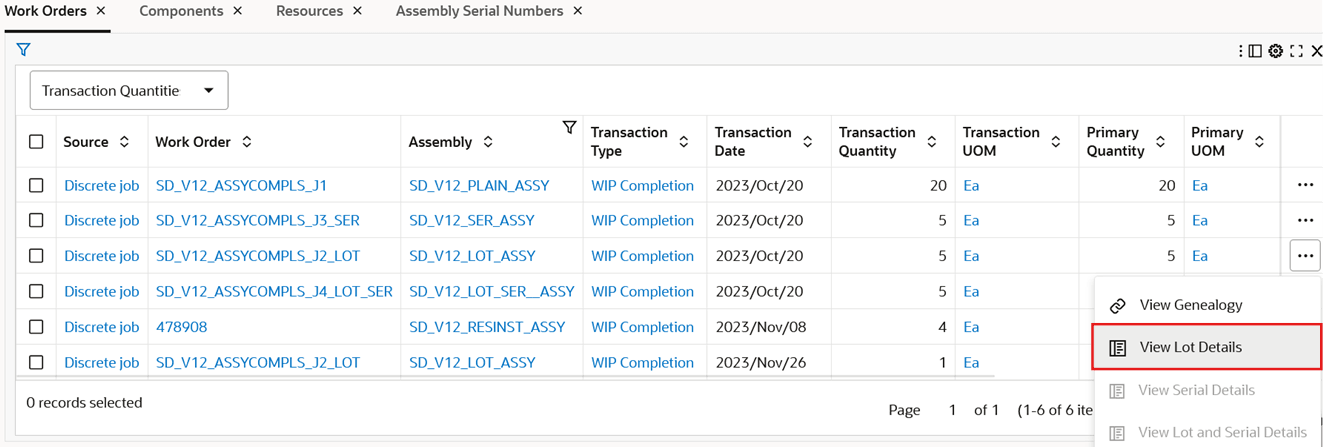1323x447 pixels.
Task: Click the 2023/Nov/08 transaction date cell
Action: 761,327
